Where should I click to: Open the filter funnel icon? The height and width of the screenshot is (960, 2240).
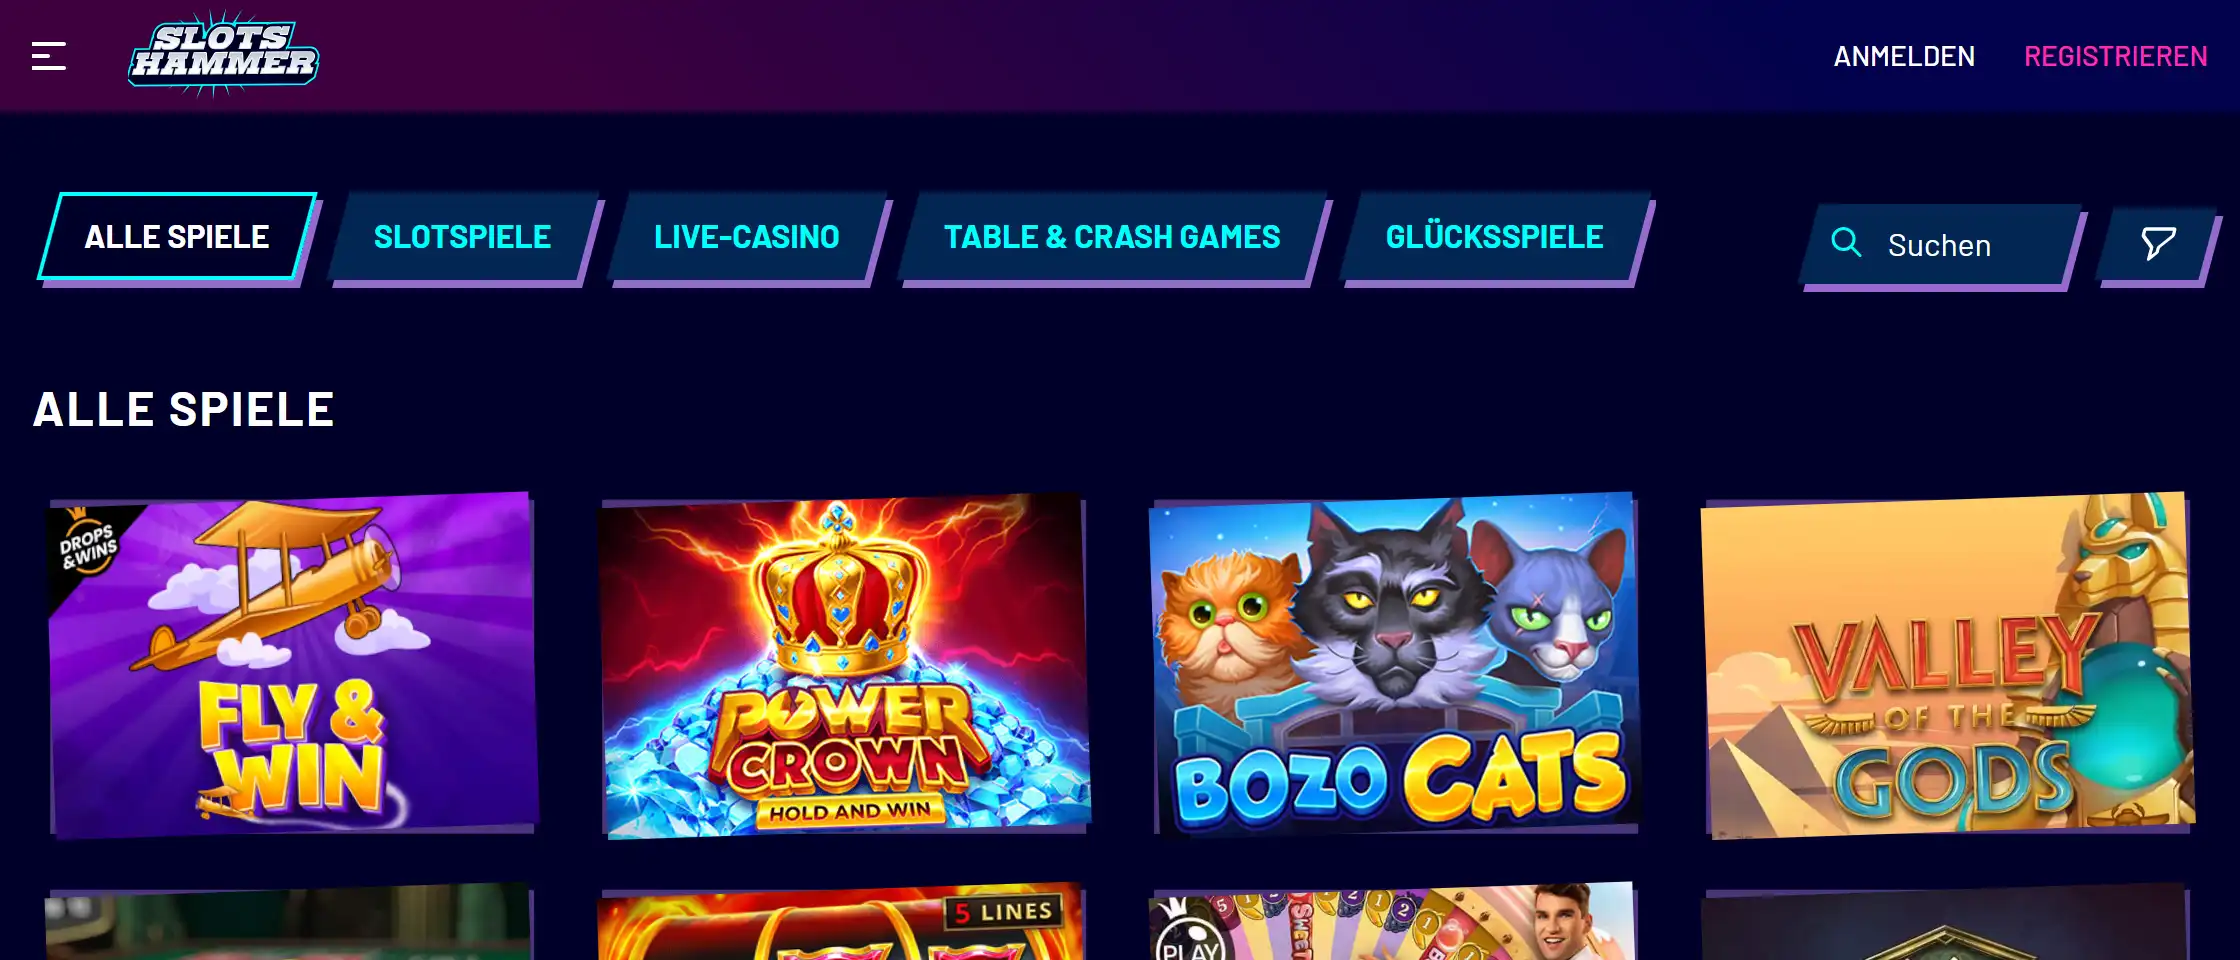[x=2158, y=243]
